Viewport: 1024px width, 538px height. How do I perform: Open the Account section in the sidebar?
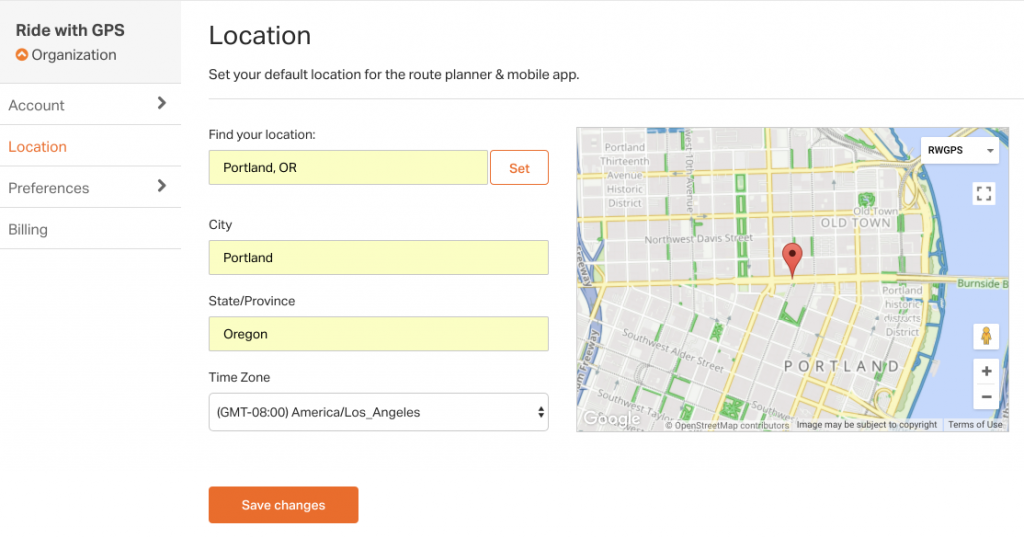(x=90, y=104)
